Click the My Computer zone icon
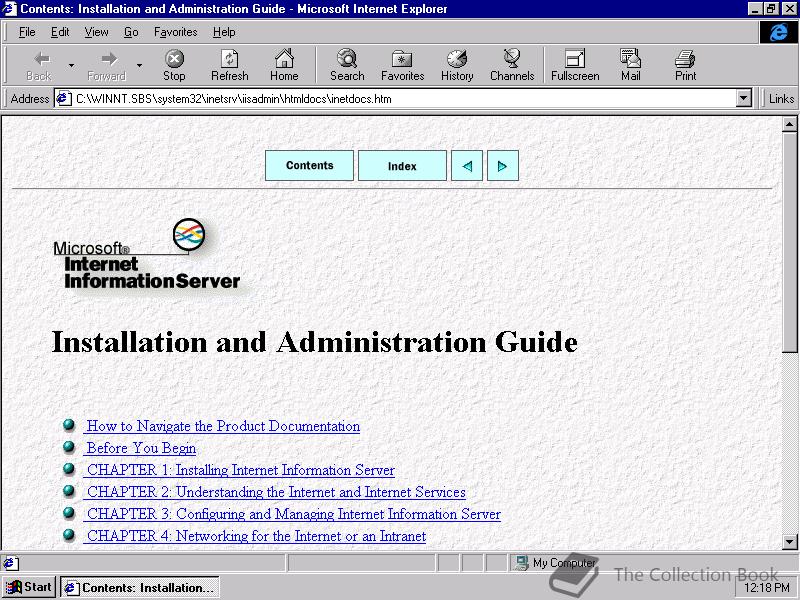 (x=522, y=563)
